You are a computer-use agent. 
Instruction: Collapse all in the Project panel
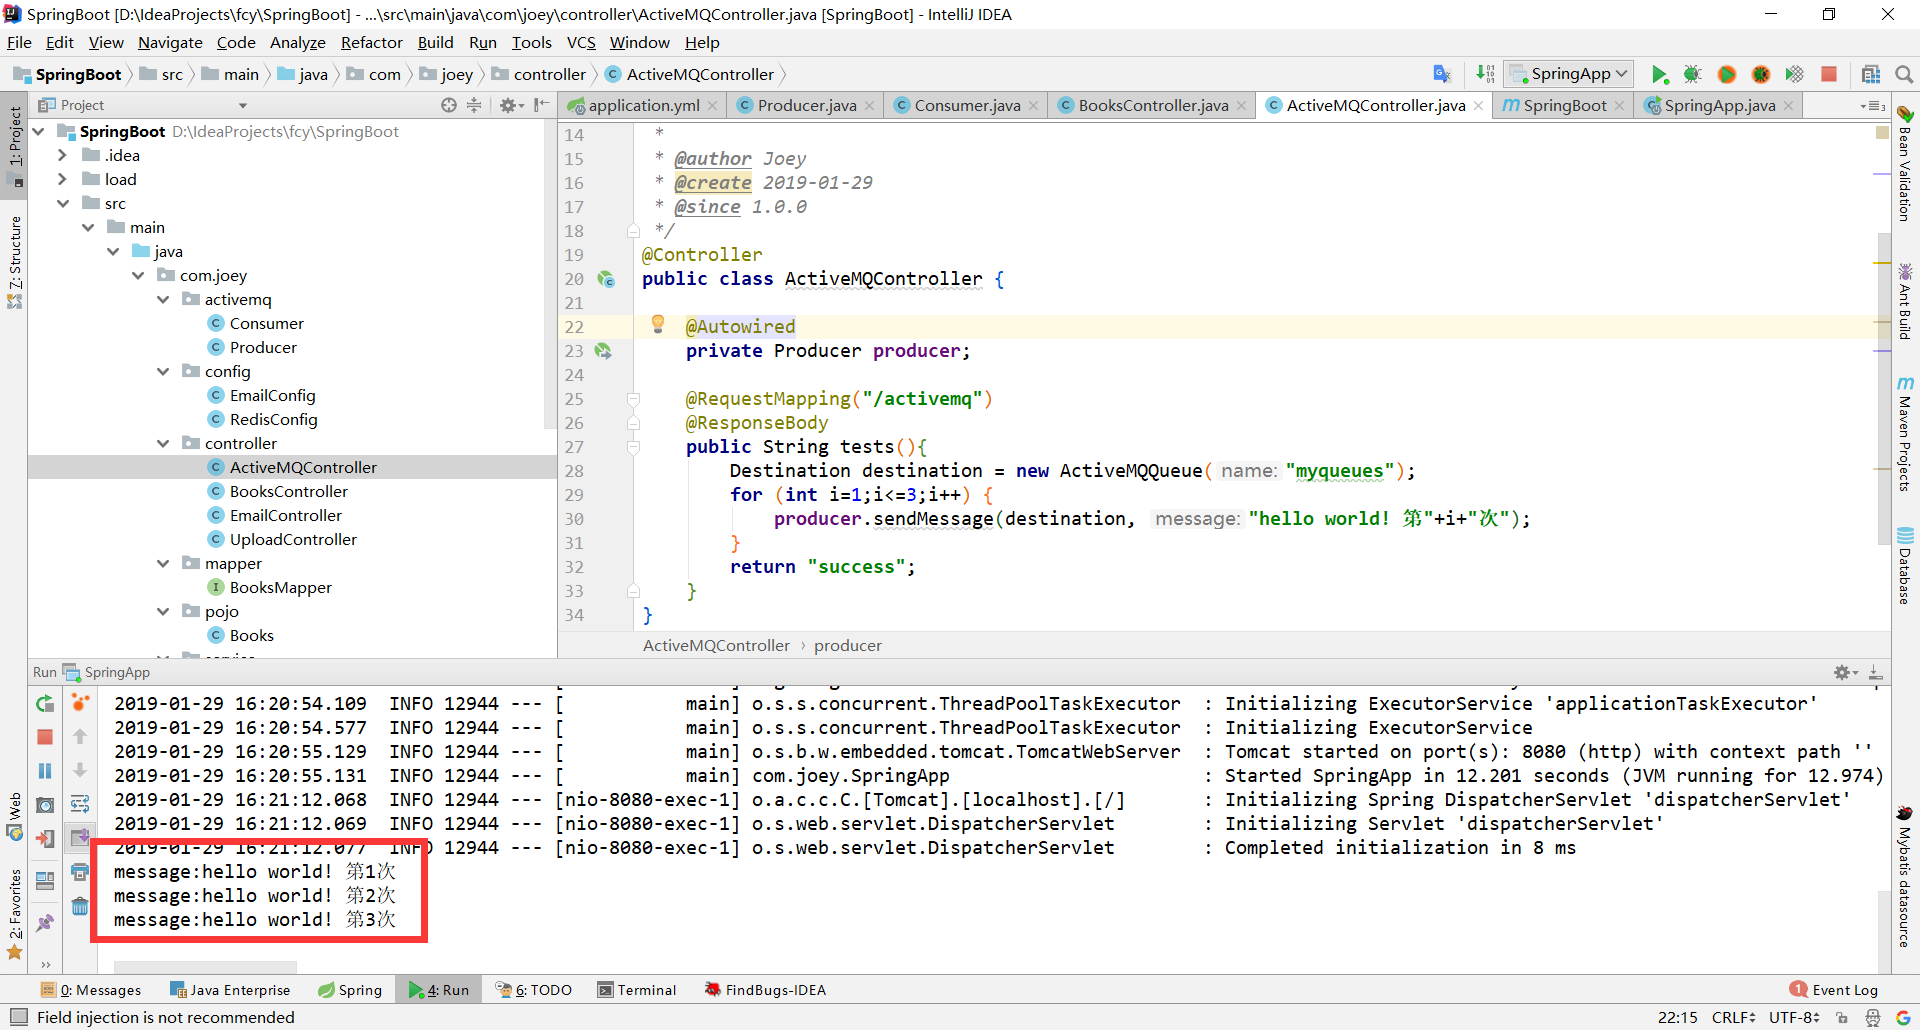click(474, 105)
